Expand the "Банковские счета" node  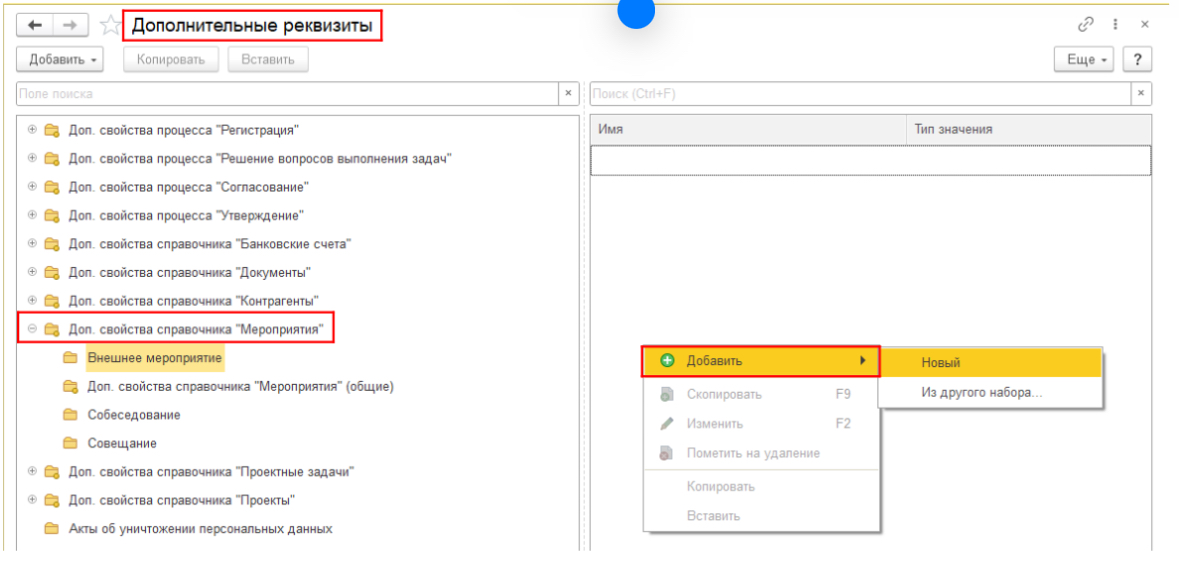[x=32, y=244]
